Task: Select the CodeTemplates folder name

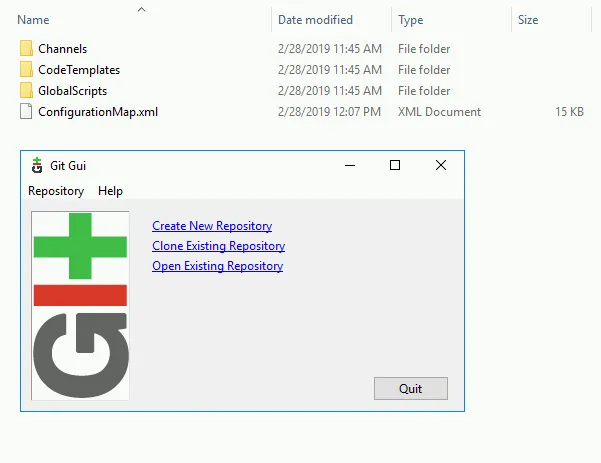Action: 79,70
